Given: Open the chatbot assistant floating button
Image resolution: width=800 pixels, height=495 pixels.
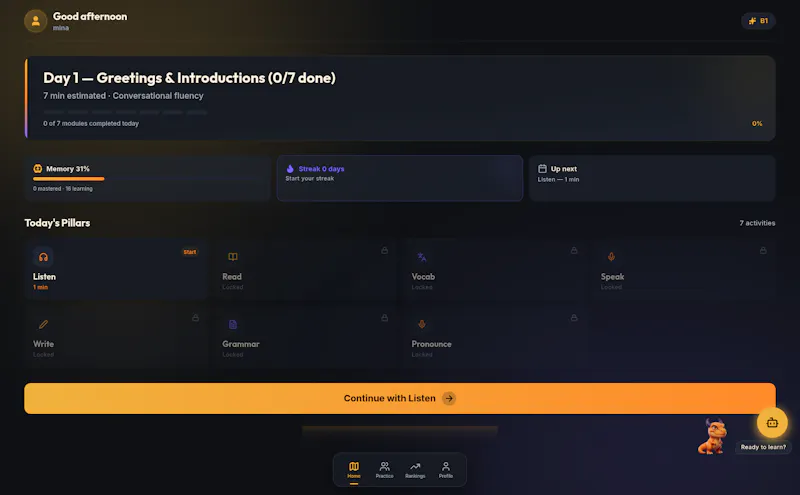Looking at the screenshot, I should (772, 423).
